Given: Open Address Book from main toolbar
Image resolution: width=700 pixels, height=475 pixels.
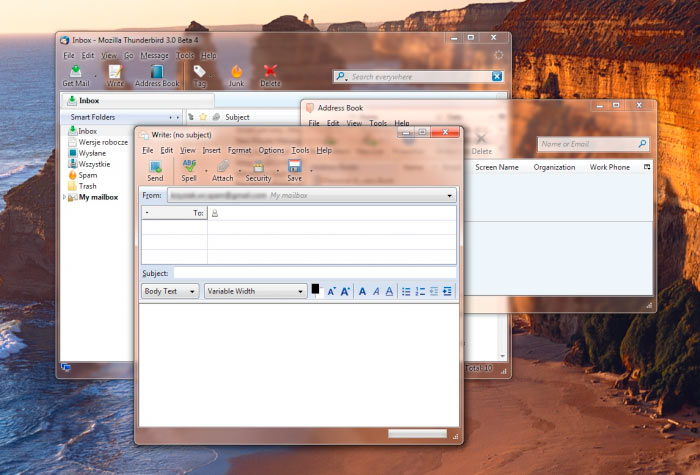Looking at the screenshot, I should pos(156,76).
